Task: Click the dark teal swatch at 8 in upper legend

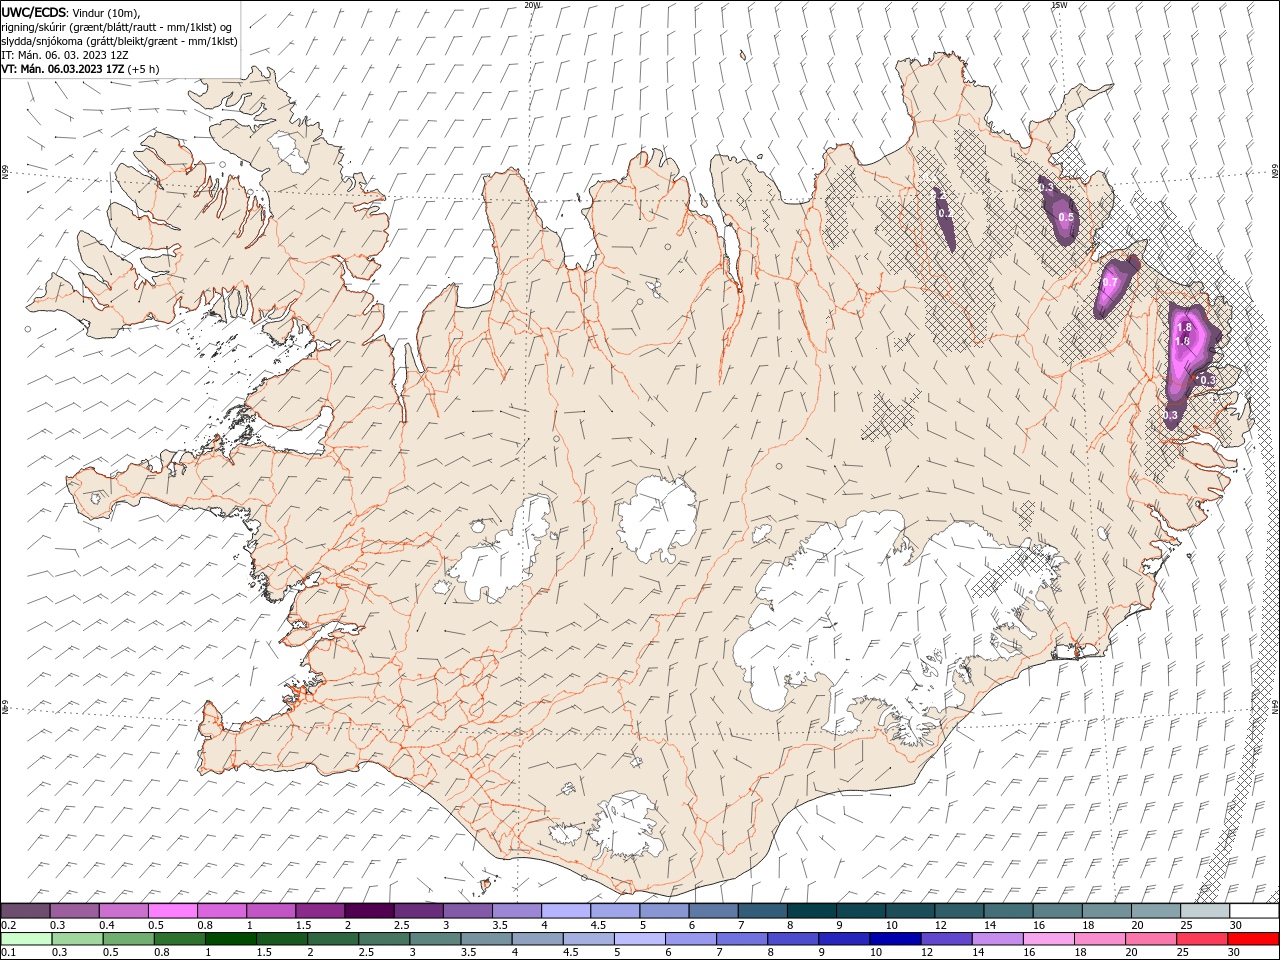Action: coord(812,911)
